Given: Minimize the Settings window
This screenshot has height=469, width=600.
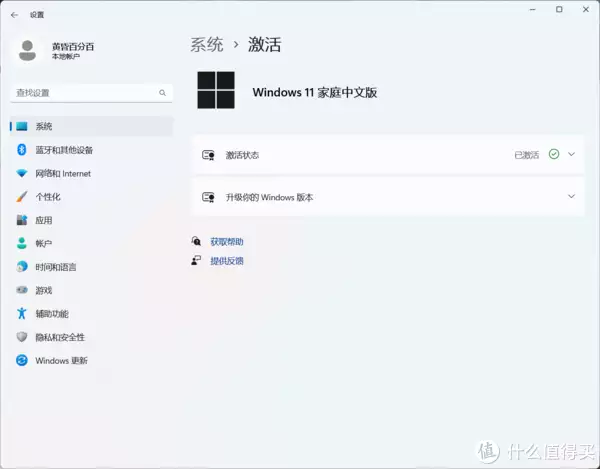Looking at the screenshot, I should (x=532, y=10).
